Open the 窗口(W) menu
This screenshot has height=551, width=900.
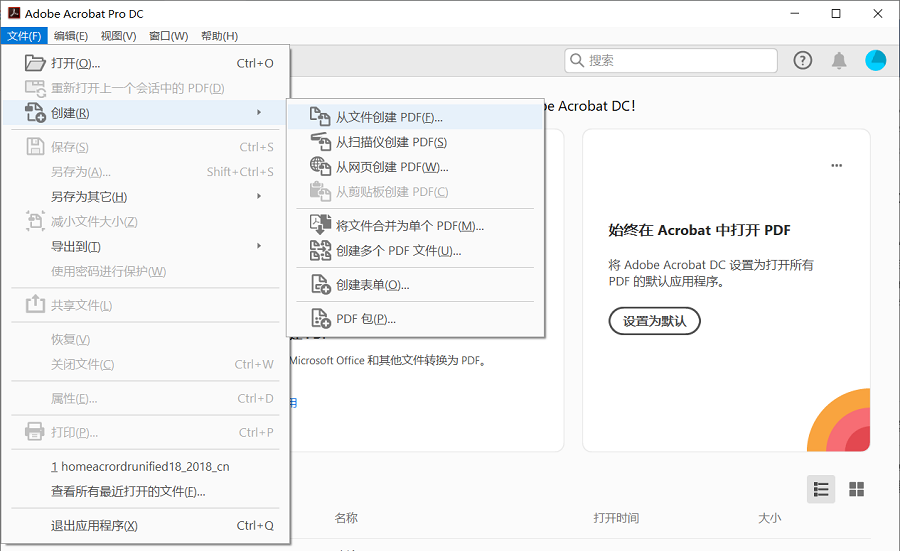point(168,36)
